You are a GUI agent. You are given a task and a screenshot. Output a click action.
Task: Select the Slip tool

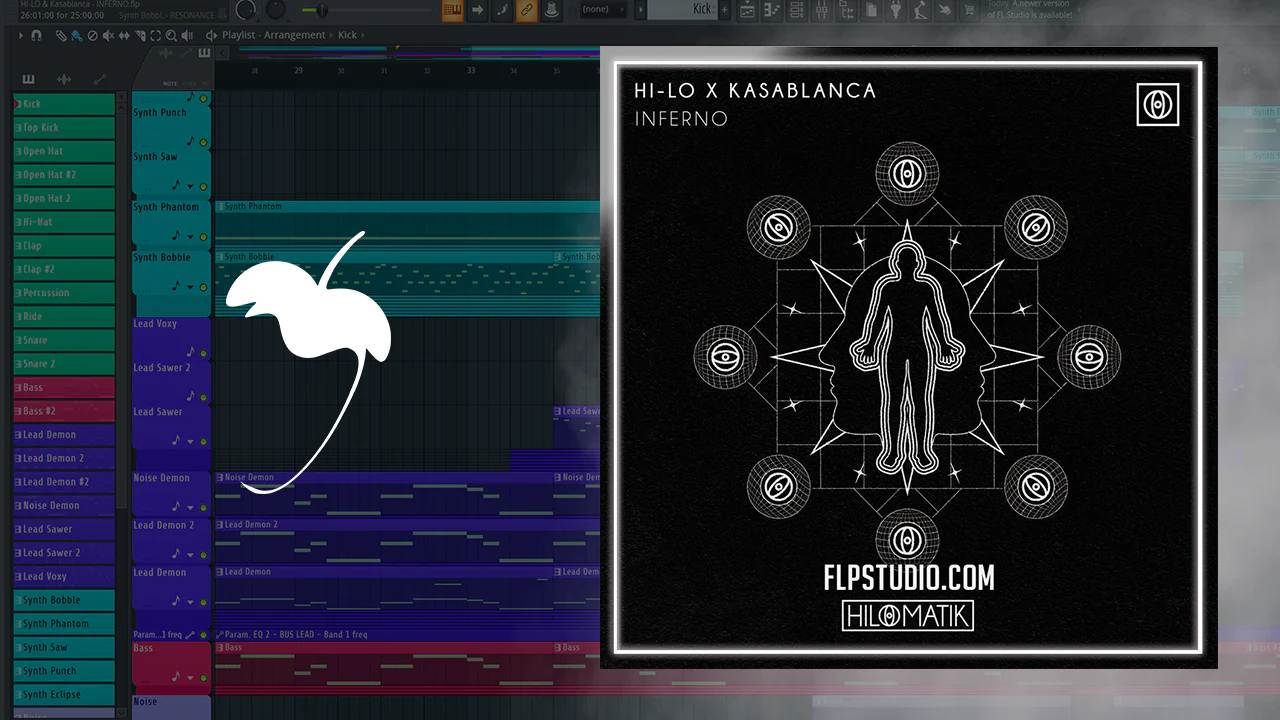pos(125,35)
